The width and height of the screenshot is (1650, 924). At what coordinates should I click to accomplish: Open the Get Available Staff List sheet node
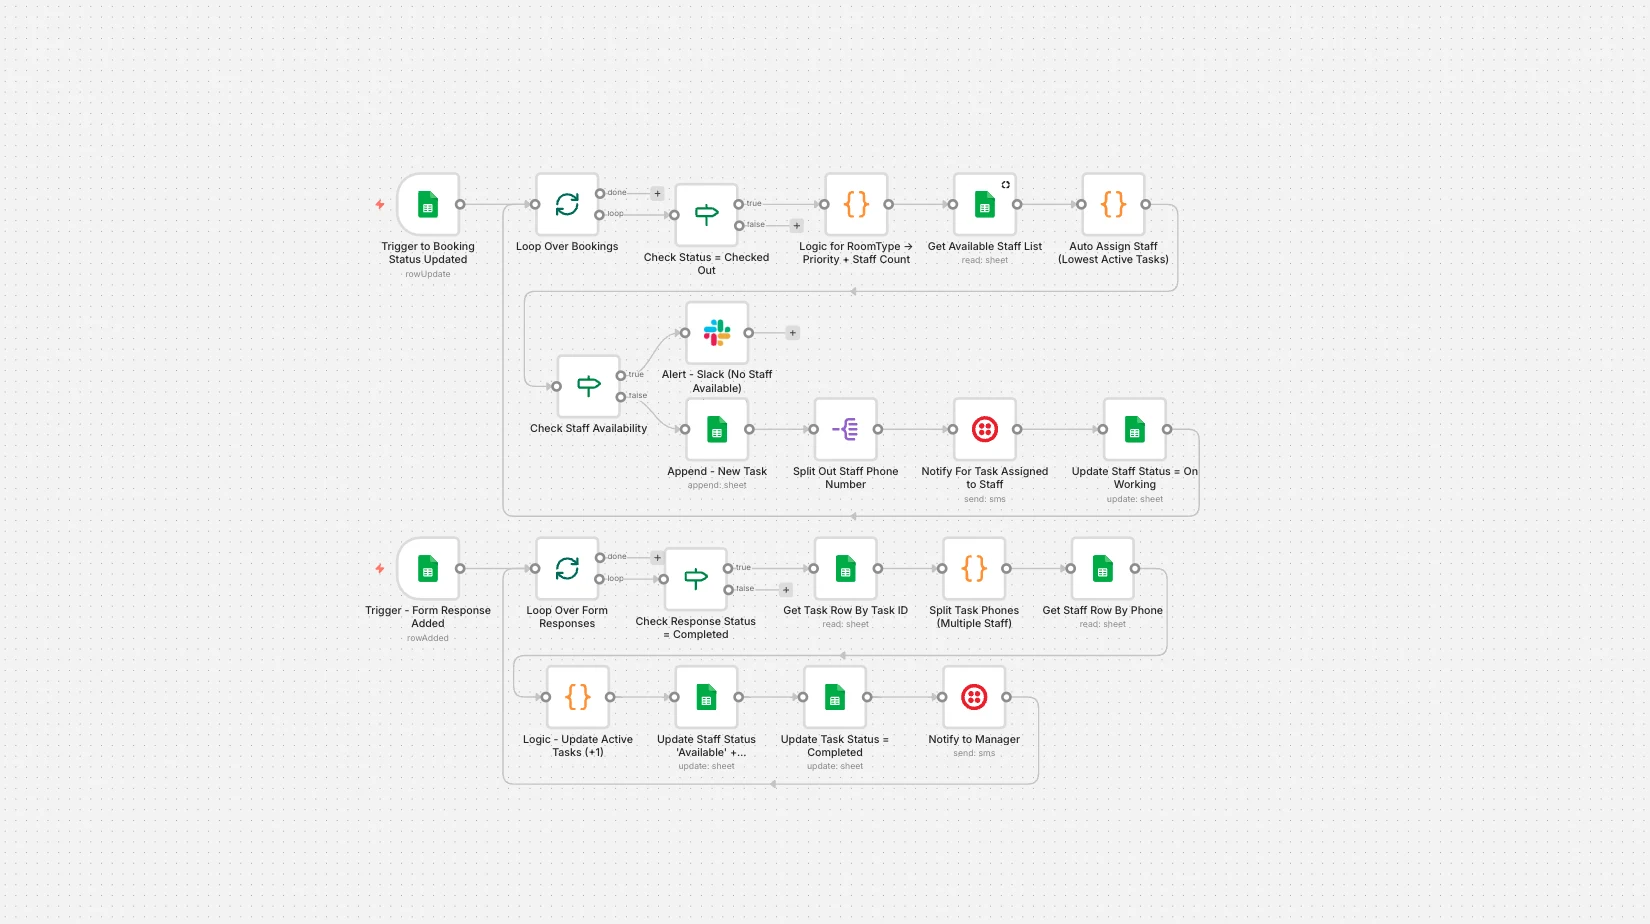pyautogui.click(x=984, y=204)
